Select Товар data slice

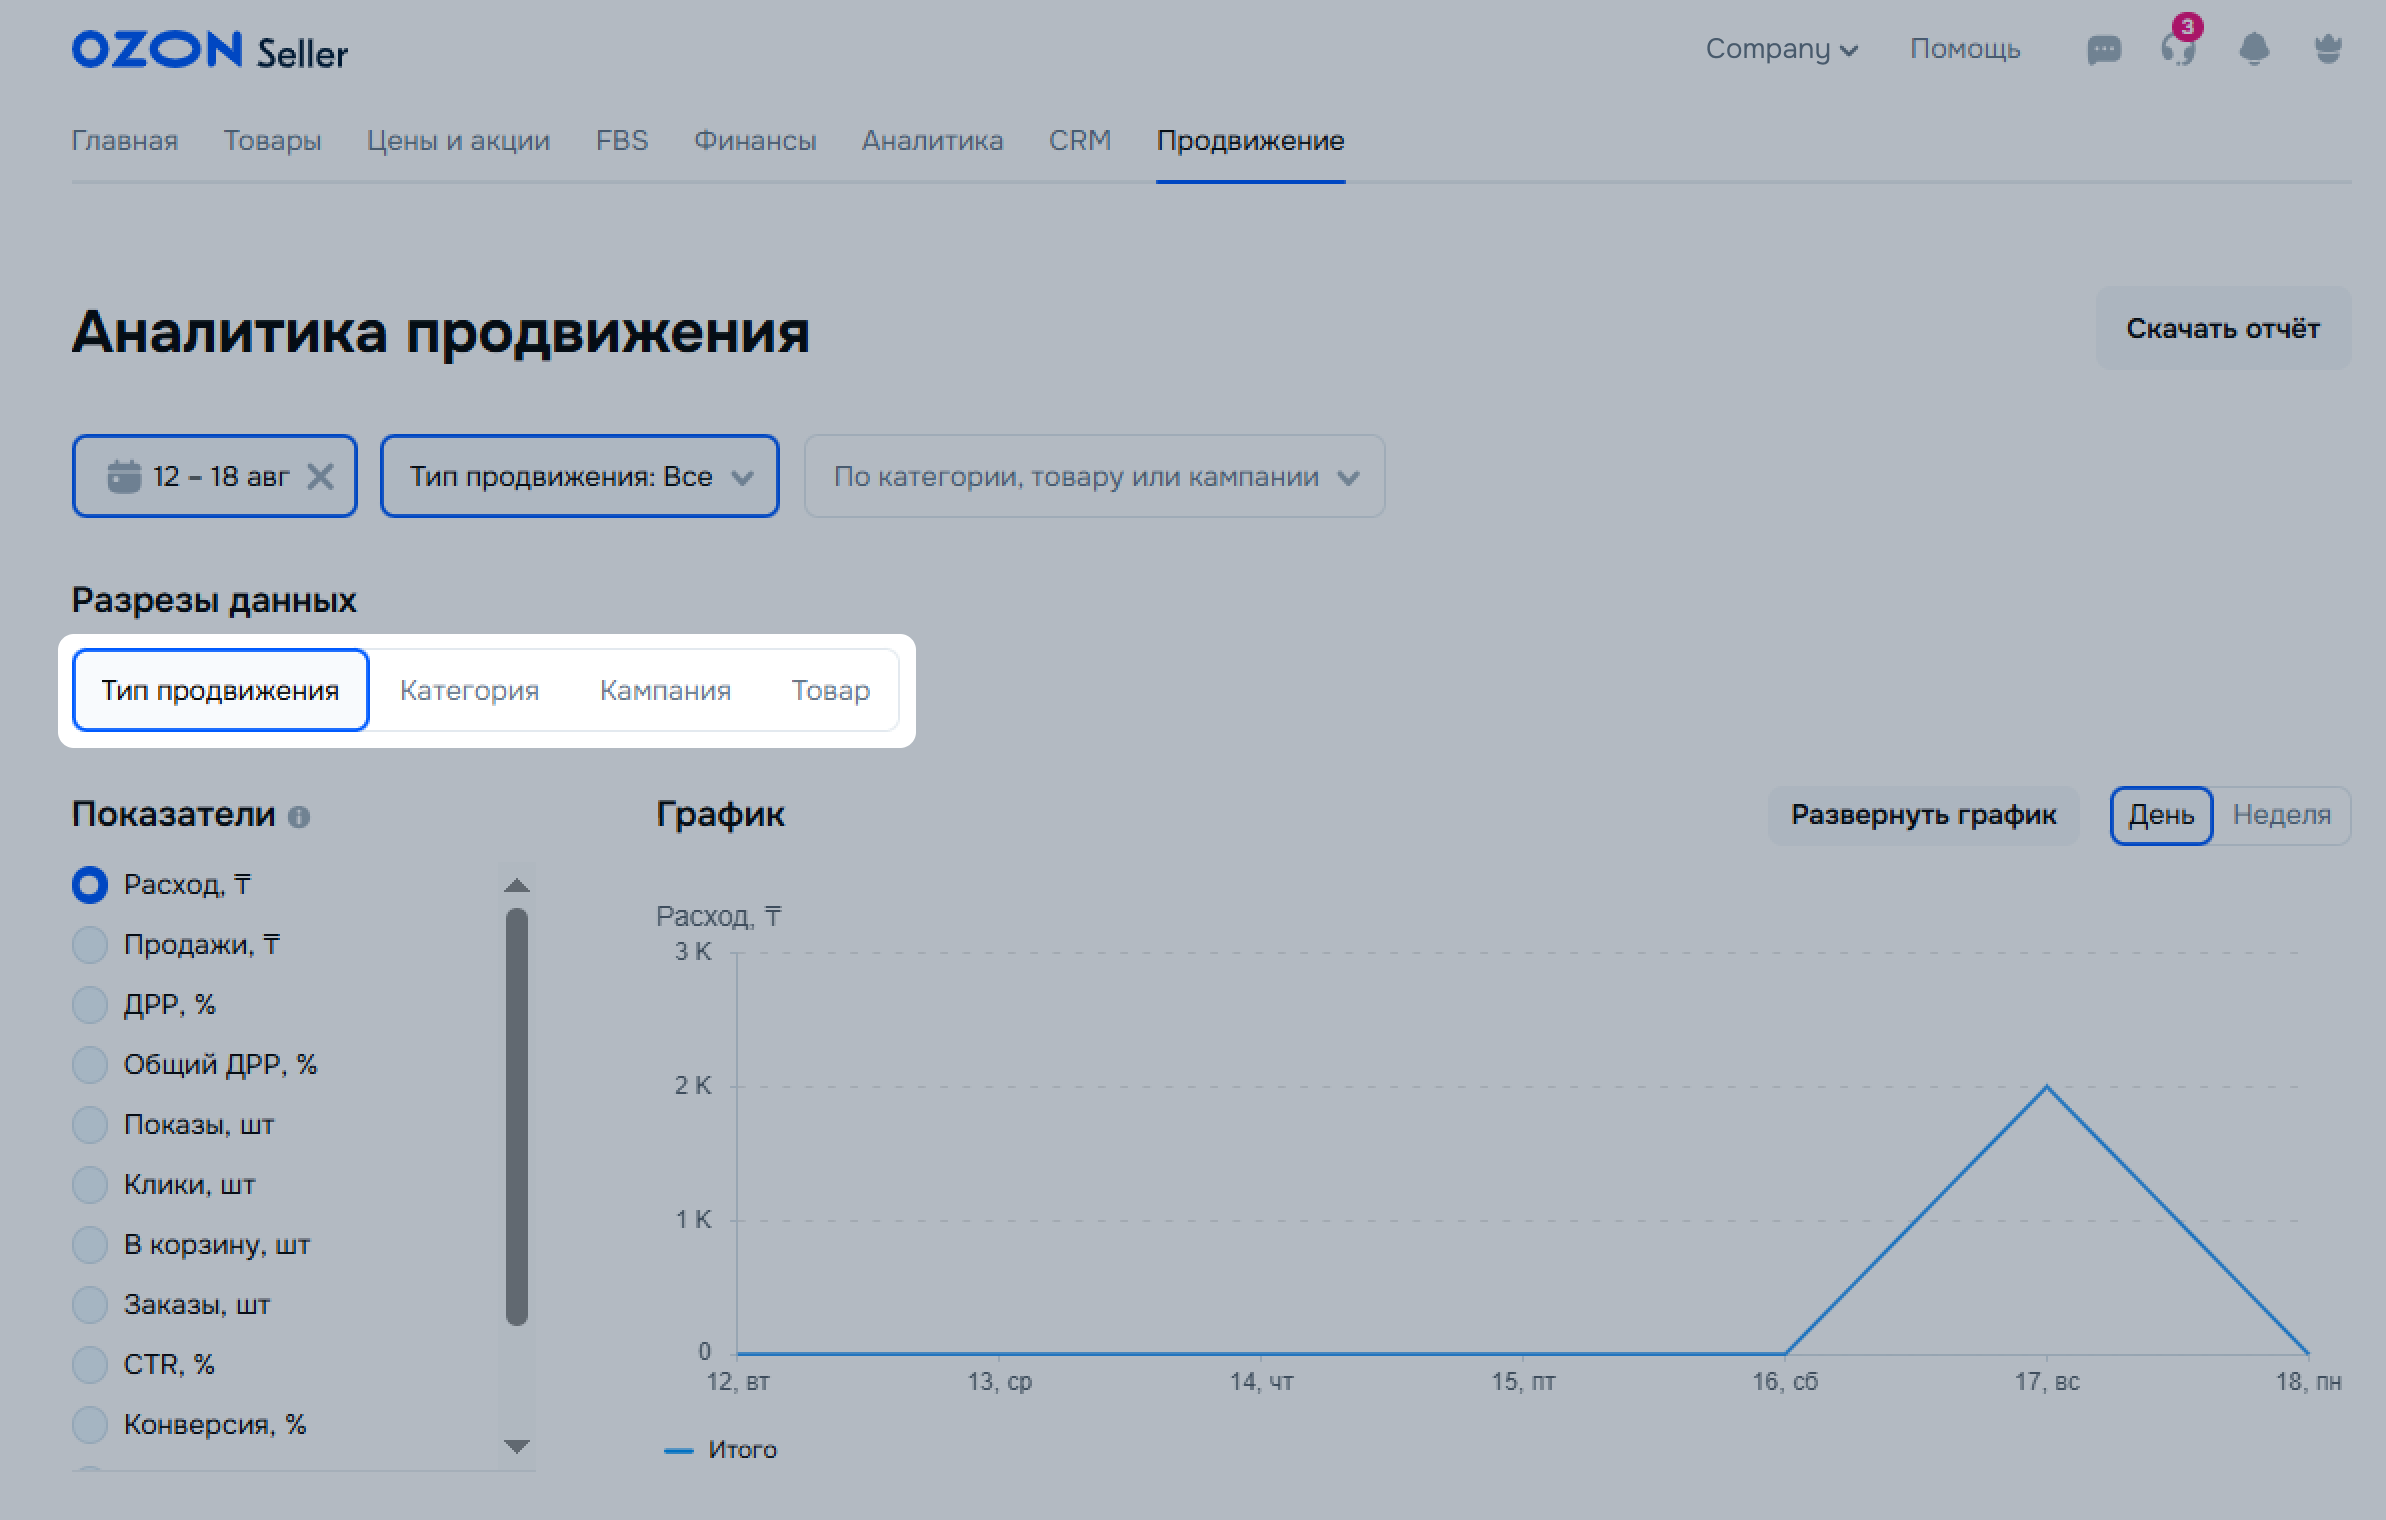(830, 690)
